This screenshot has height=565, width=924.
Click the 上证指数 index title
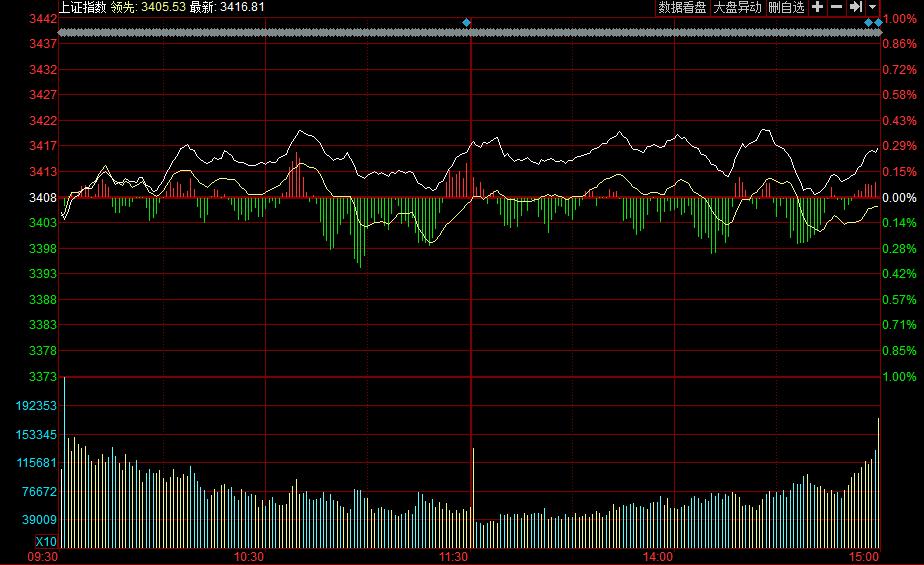(x=82, y=7)
